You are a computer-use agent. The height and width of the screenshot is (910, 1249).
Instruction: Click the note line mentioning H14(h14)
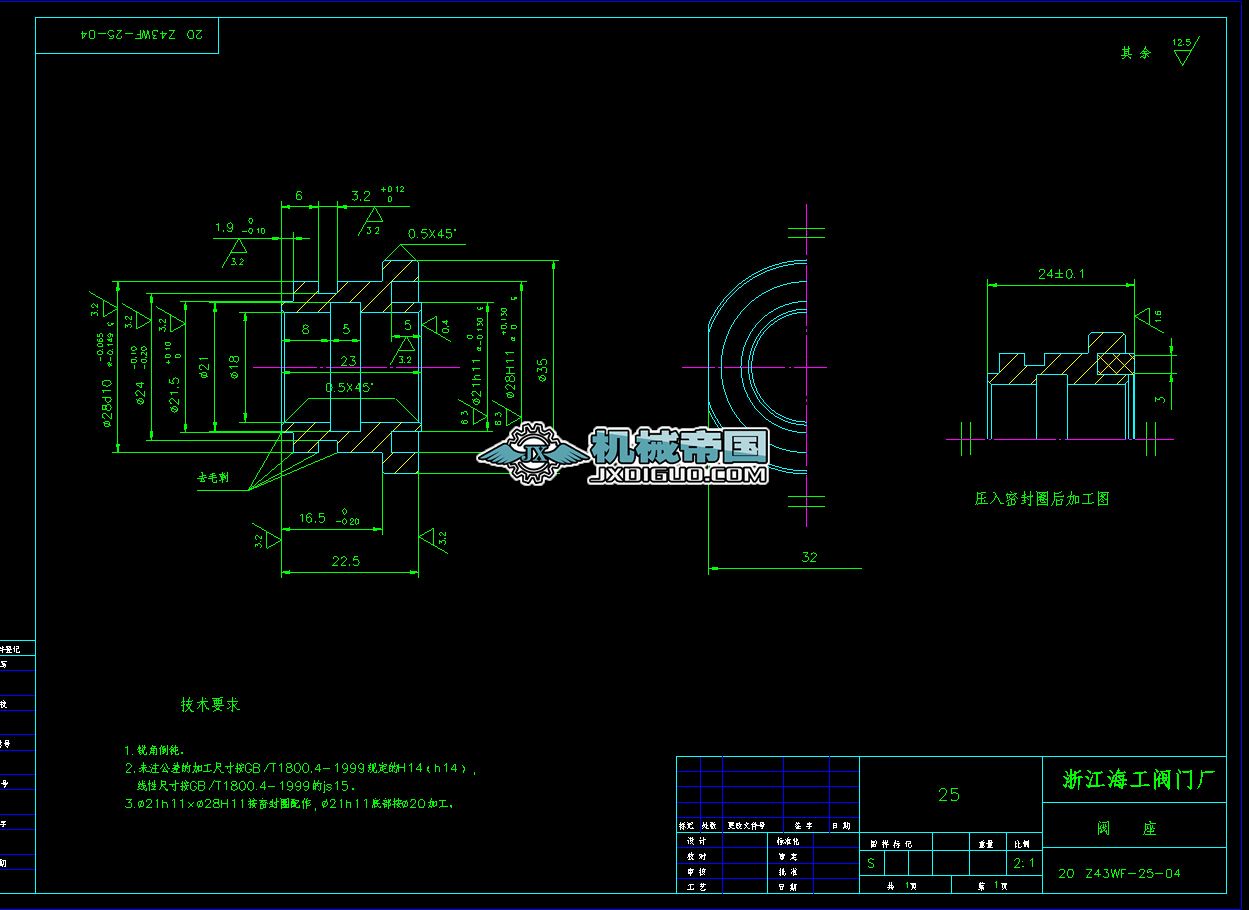301,769
